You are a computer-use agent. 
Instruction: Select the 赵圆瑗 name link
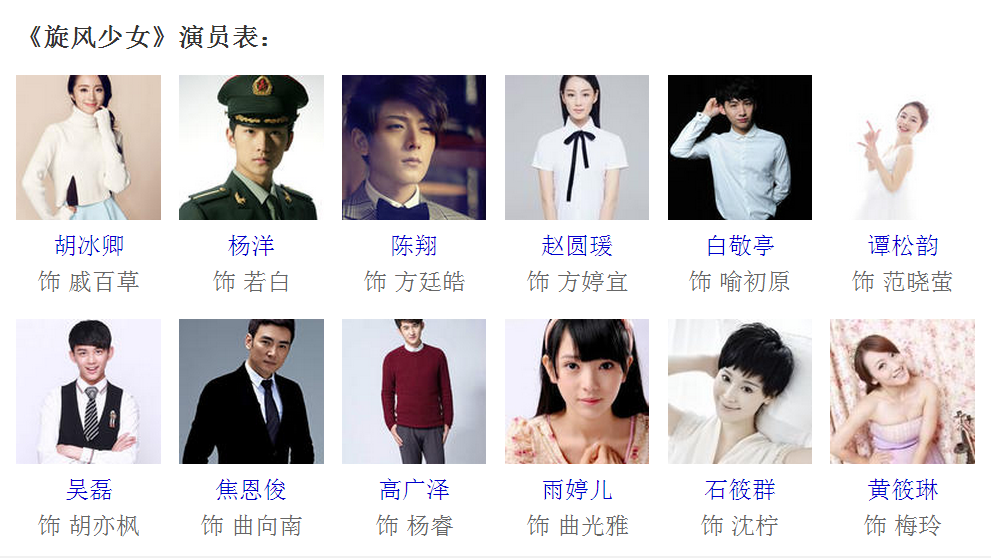pyautogui.click(x=577, y=245)
